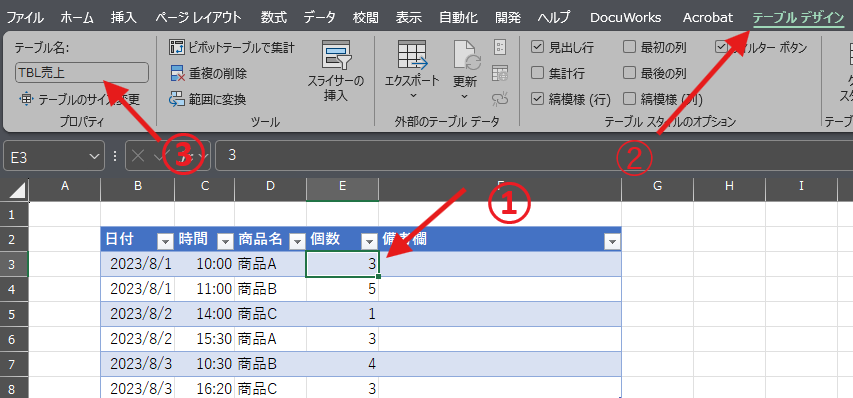853x398 pixels.
Task: Switch to the 挿入 tab
Action: click(x=123, y=17)
